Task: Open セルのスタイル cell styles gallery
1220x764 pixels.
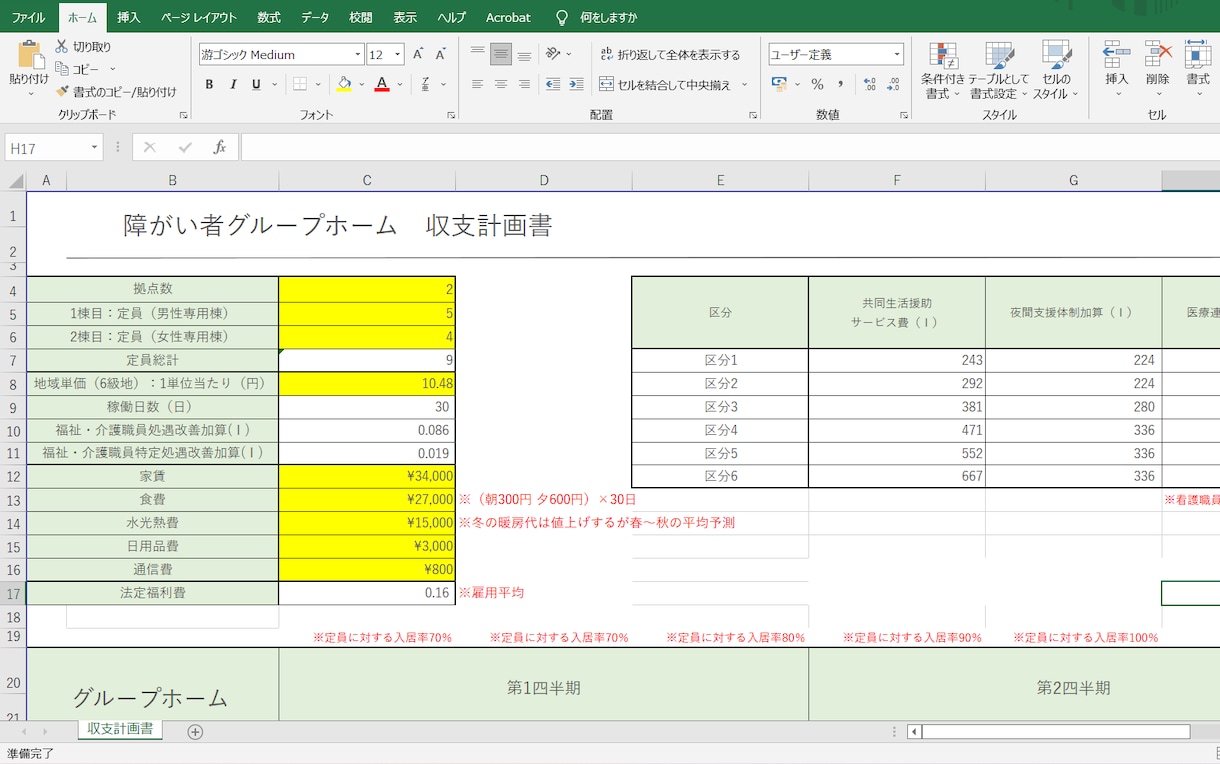Action: coord(1056,70)
